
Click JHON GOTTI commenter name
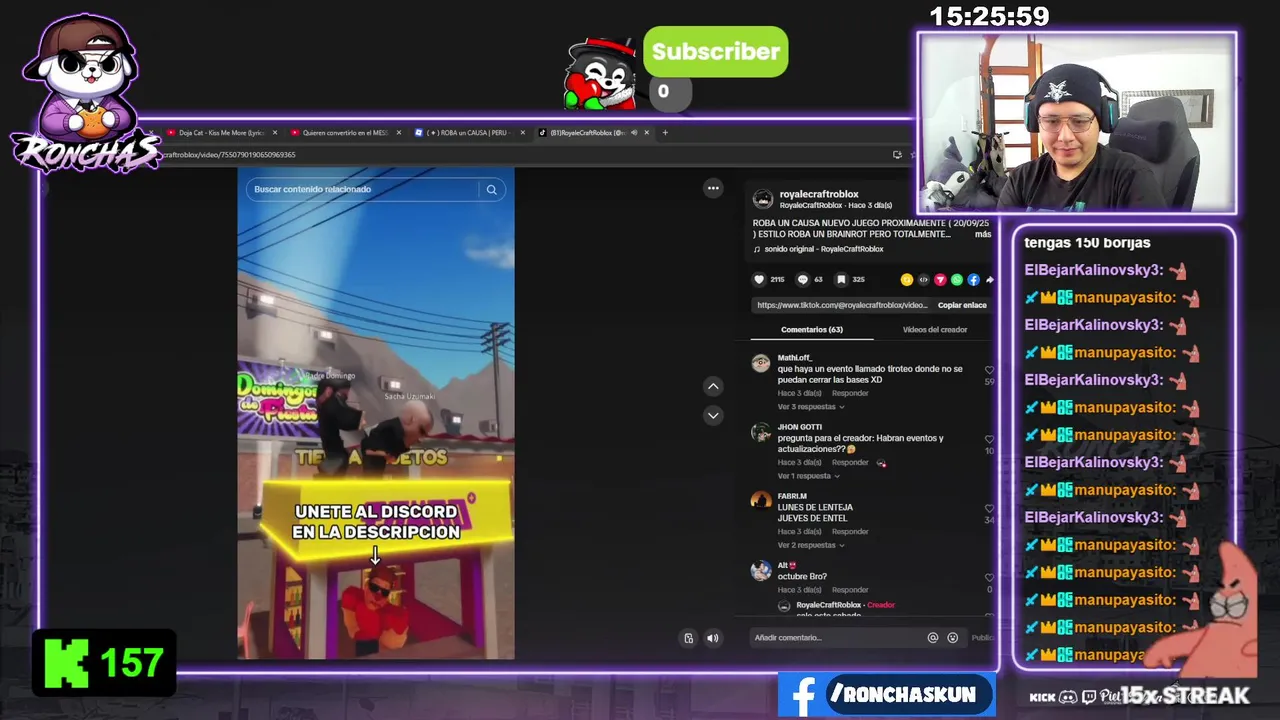(800, 427)
